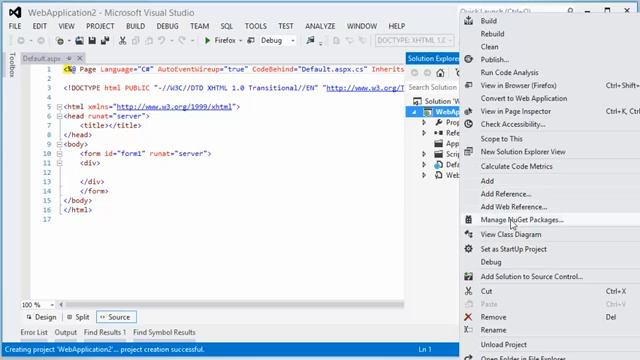Click the Solution Explorer Home icon
This screenshot has height=360, width=640.
point(440,73)
